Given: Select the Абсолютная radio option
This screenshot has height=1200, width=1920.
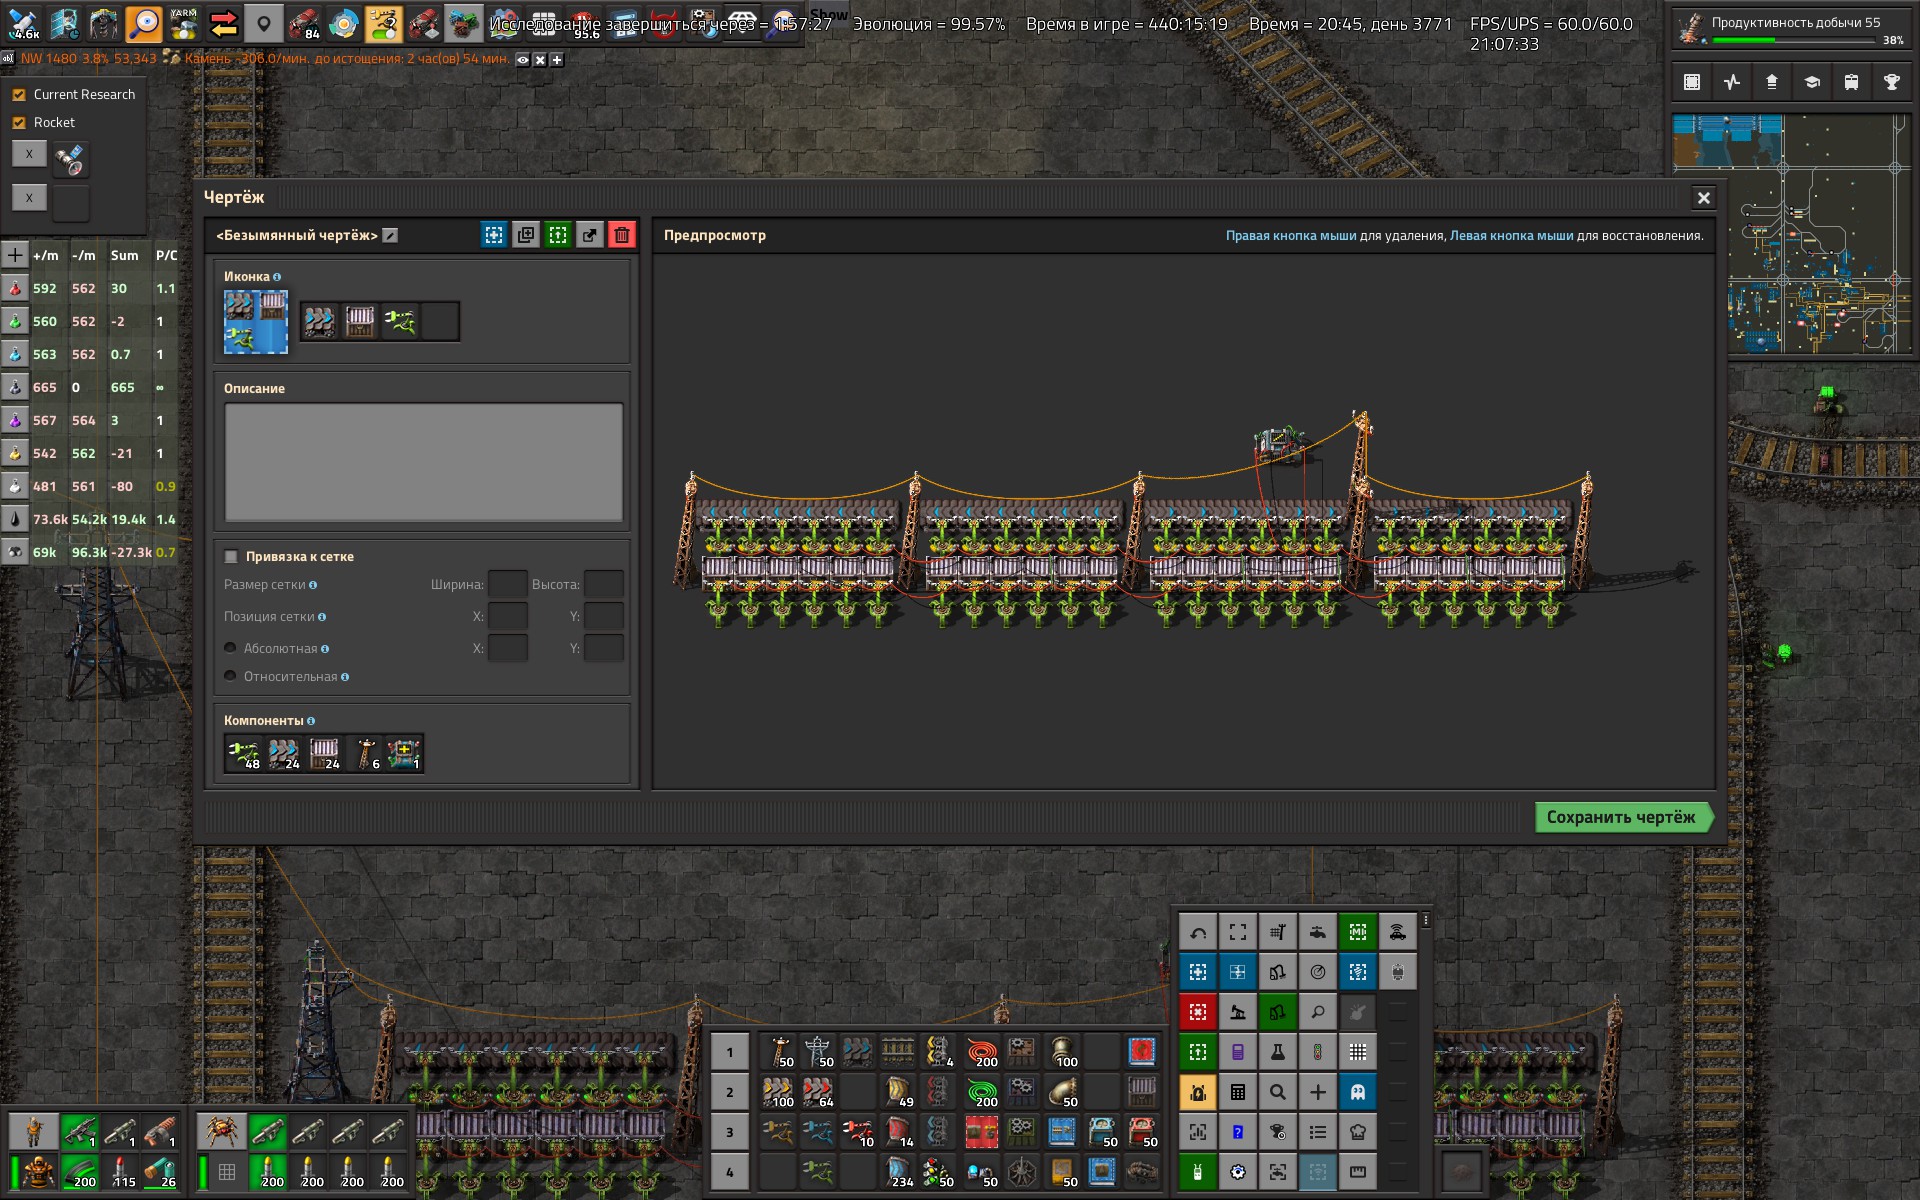Looking at the screenshot, I should [x=231, y=648].
